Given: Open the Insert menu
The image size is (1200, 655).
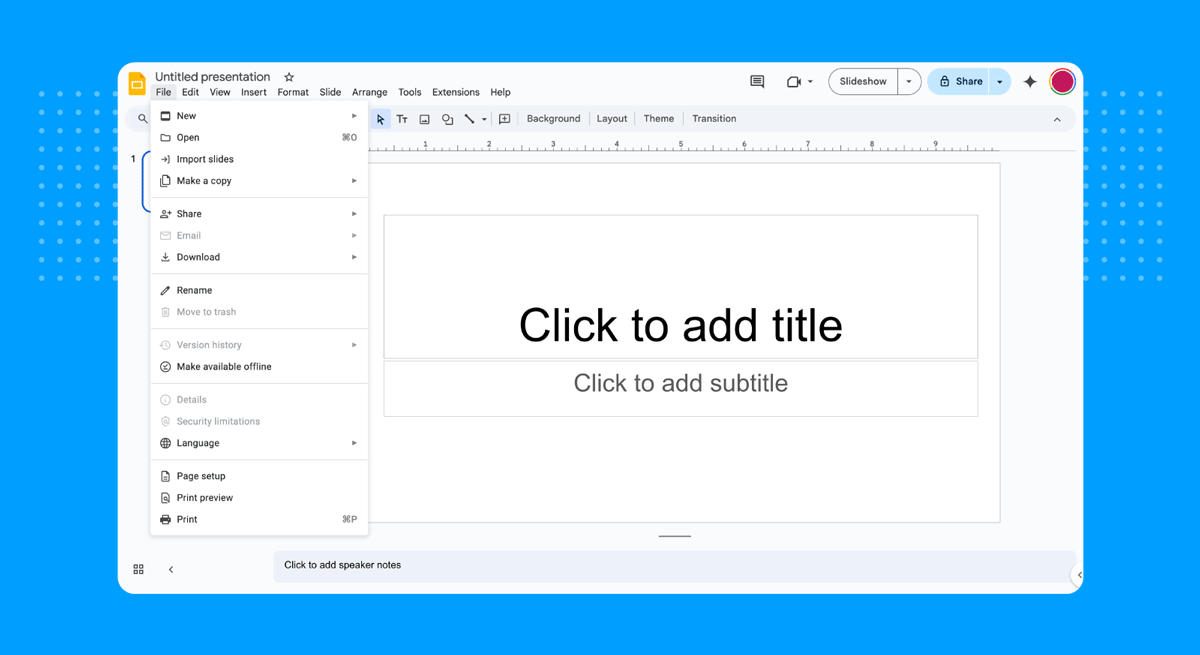Looking at the screenshot, I should 254,92.
